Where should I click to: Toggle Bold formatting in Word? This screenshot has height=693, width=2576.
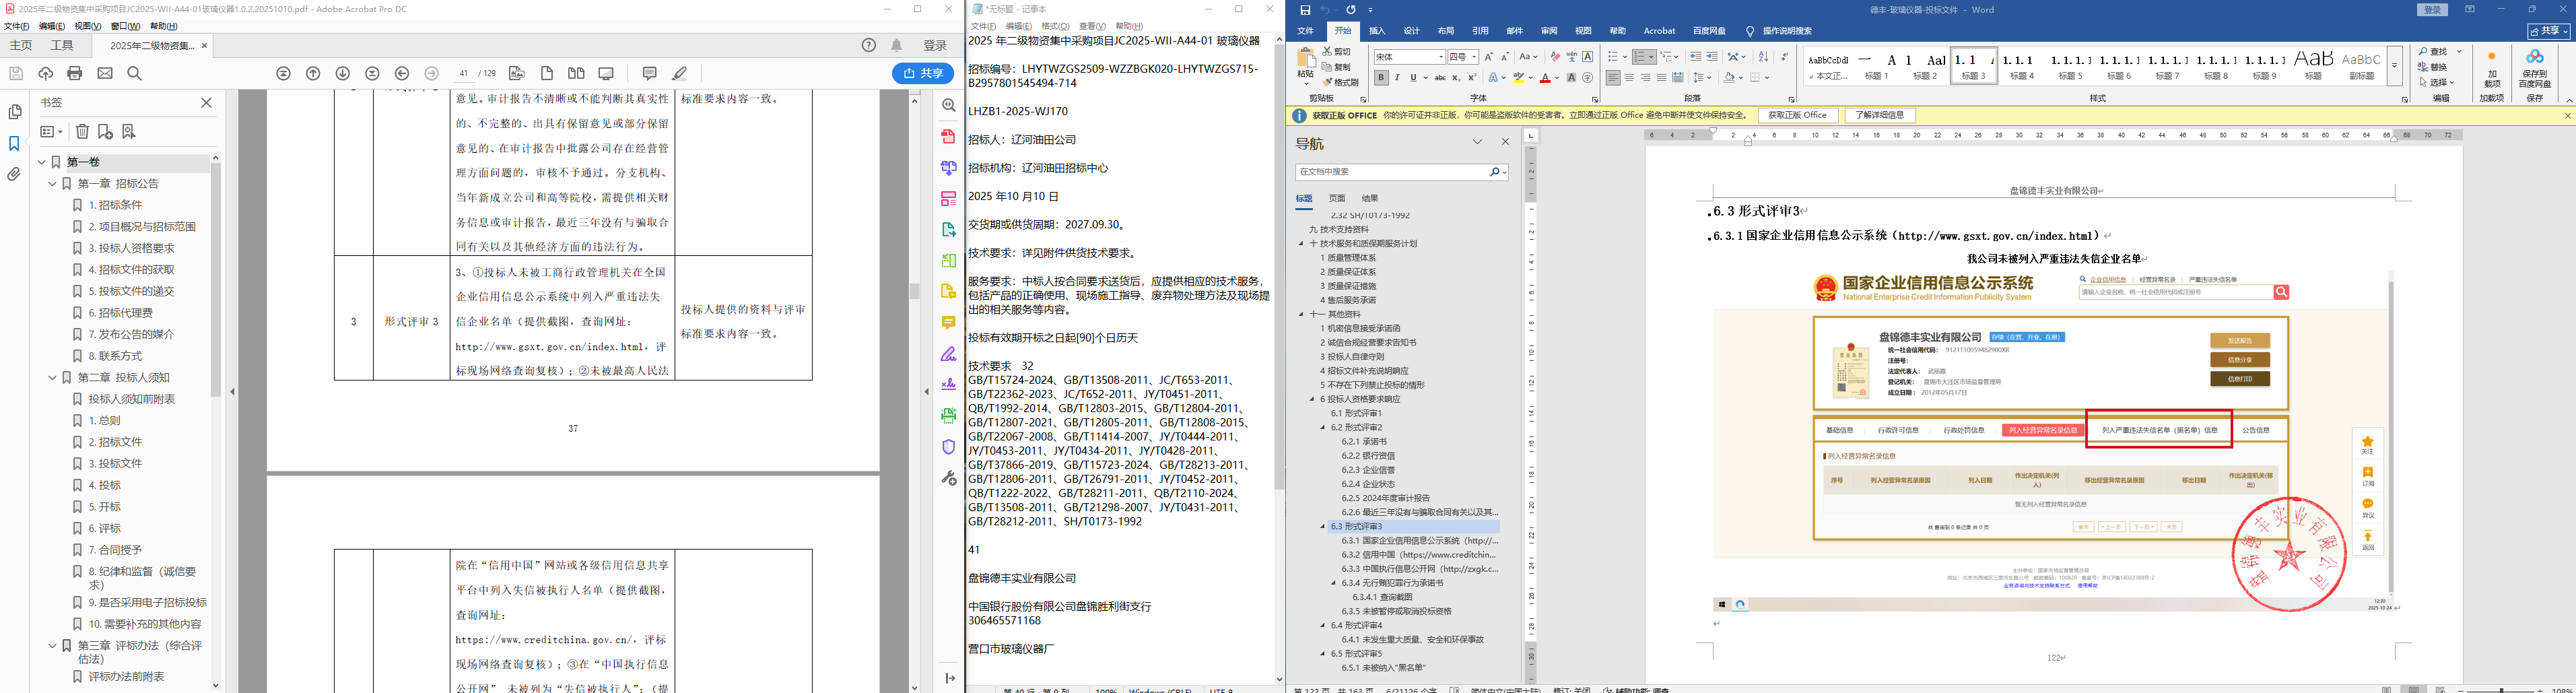pos(1381,78)
